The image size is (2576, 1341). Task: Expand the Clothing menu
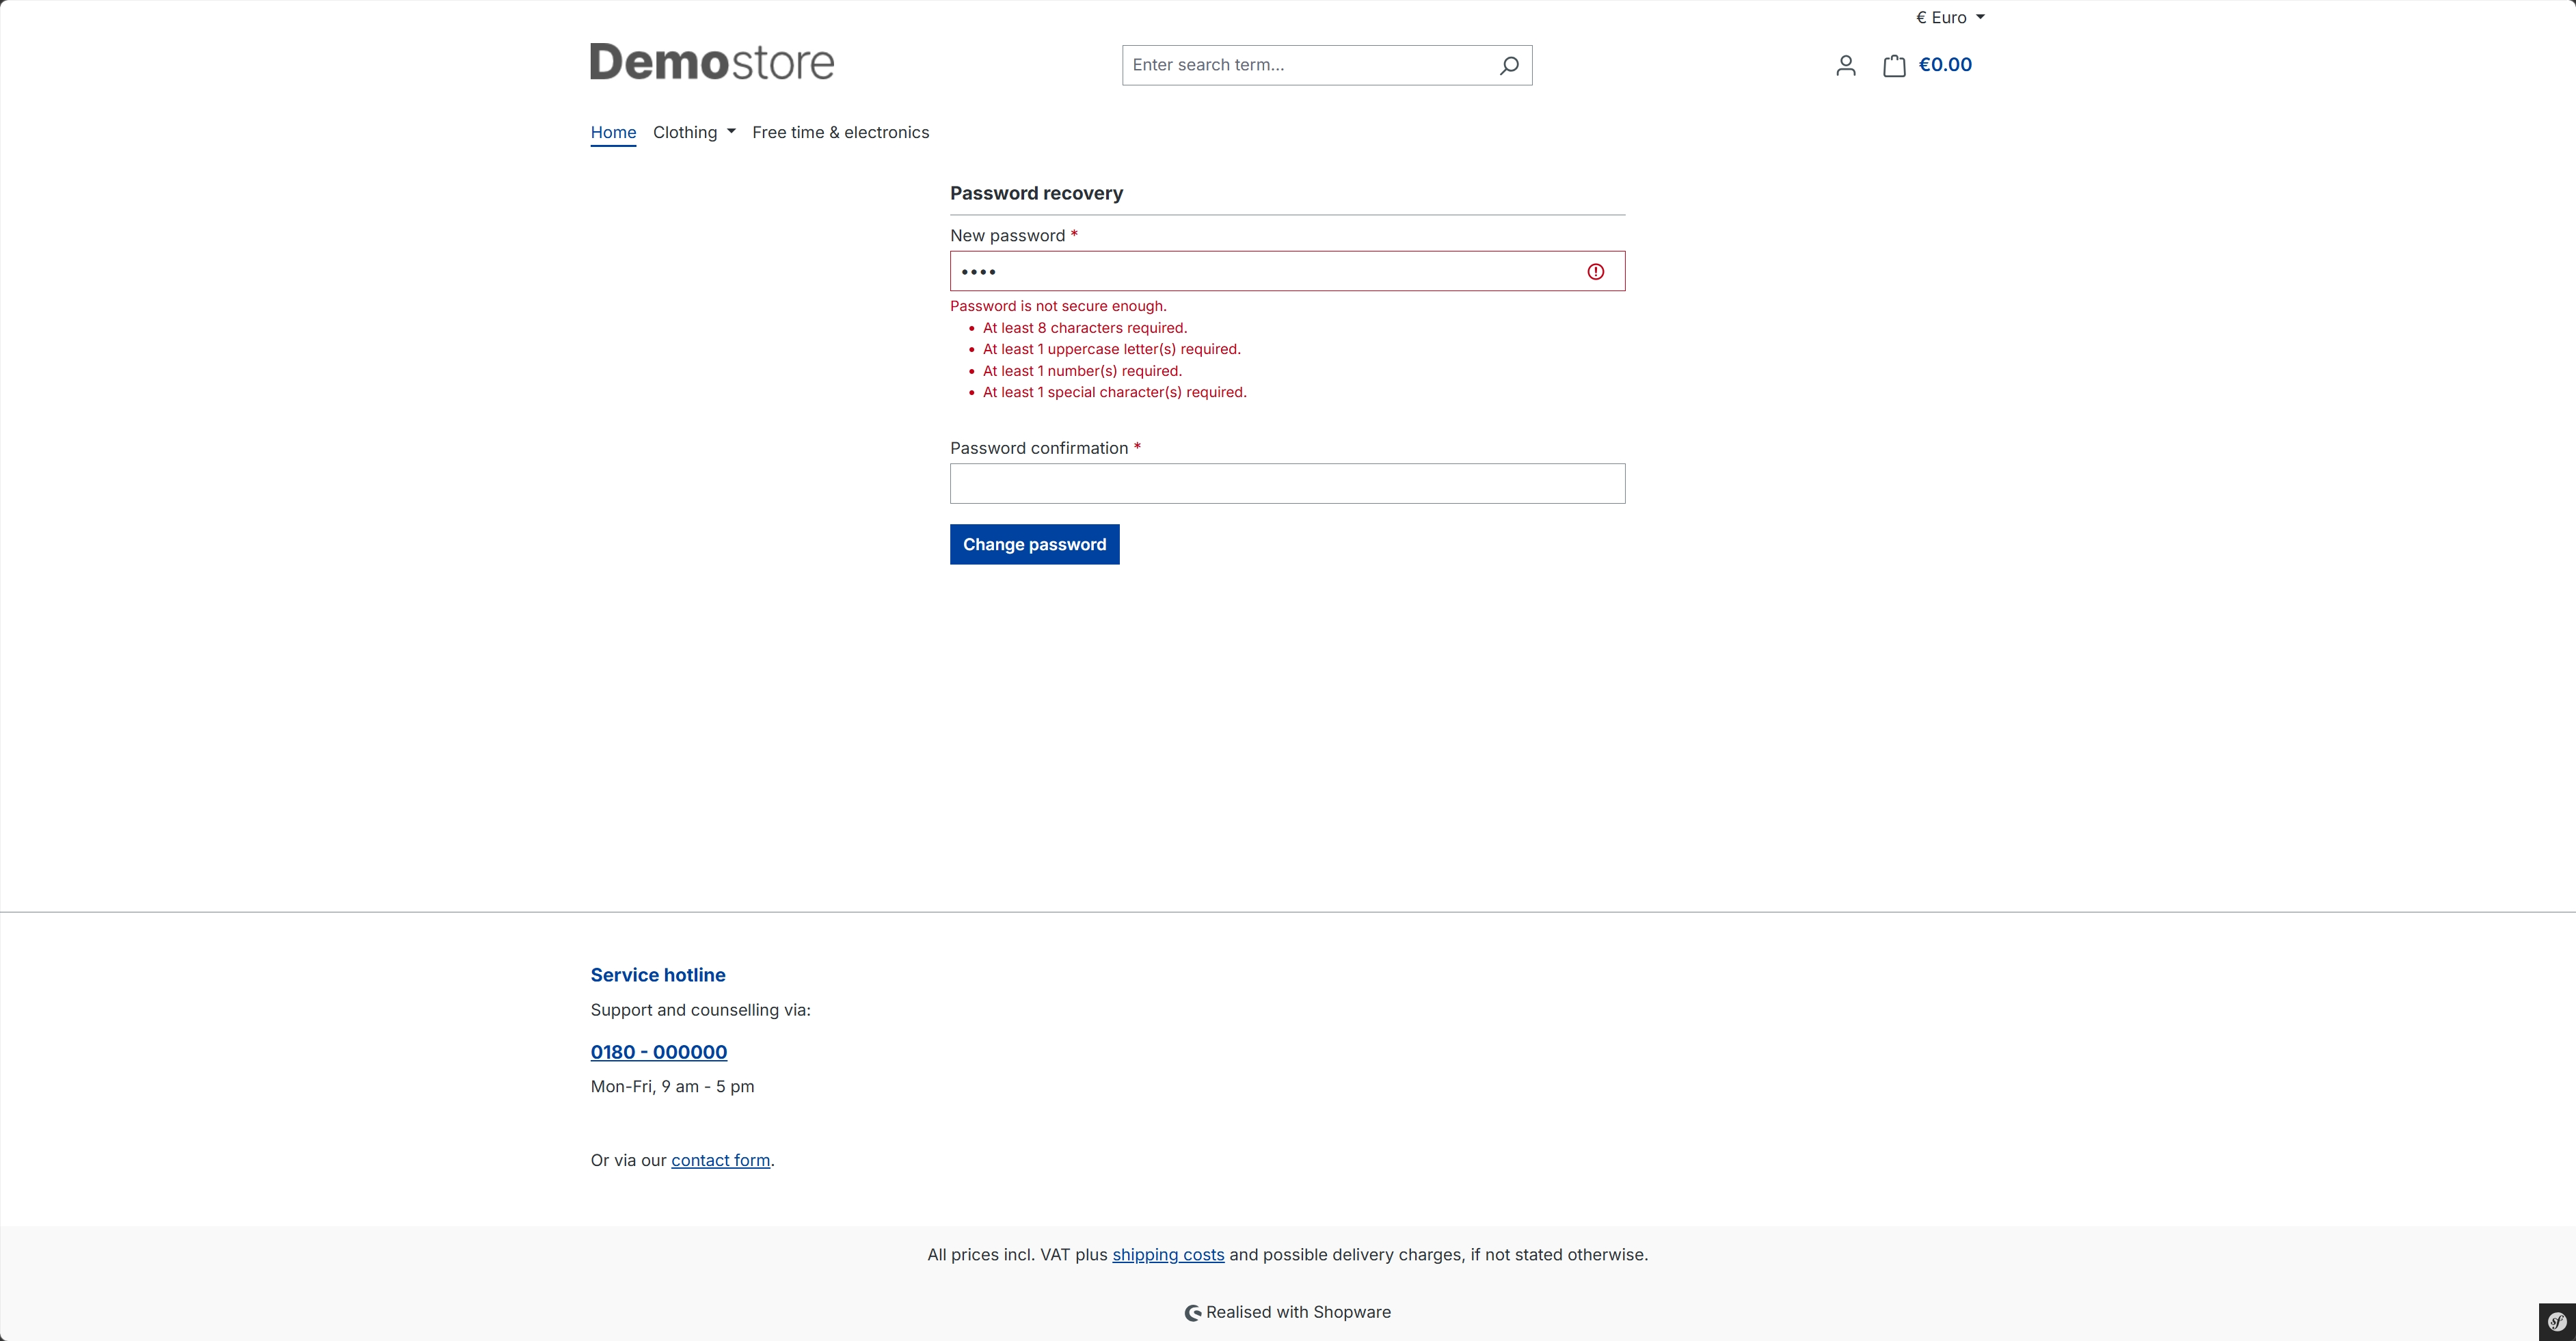694,132
